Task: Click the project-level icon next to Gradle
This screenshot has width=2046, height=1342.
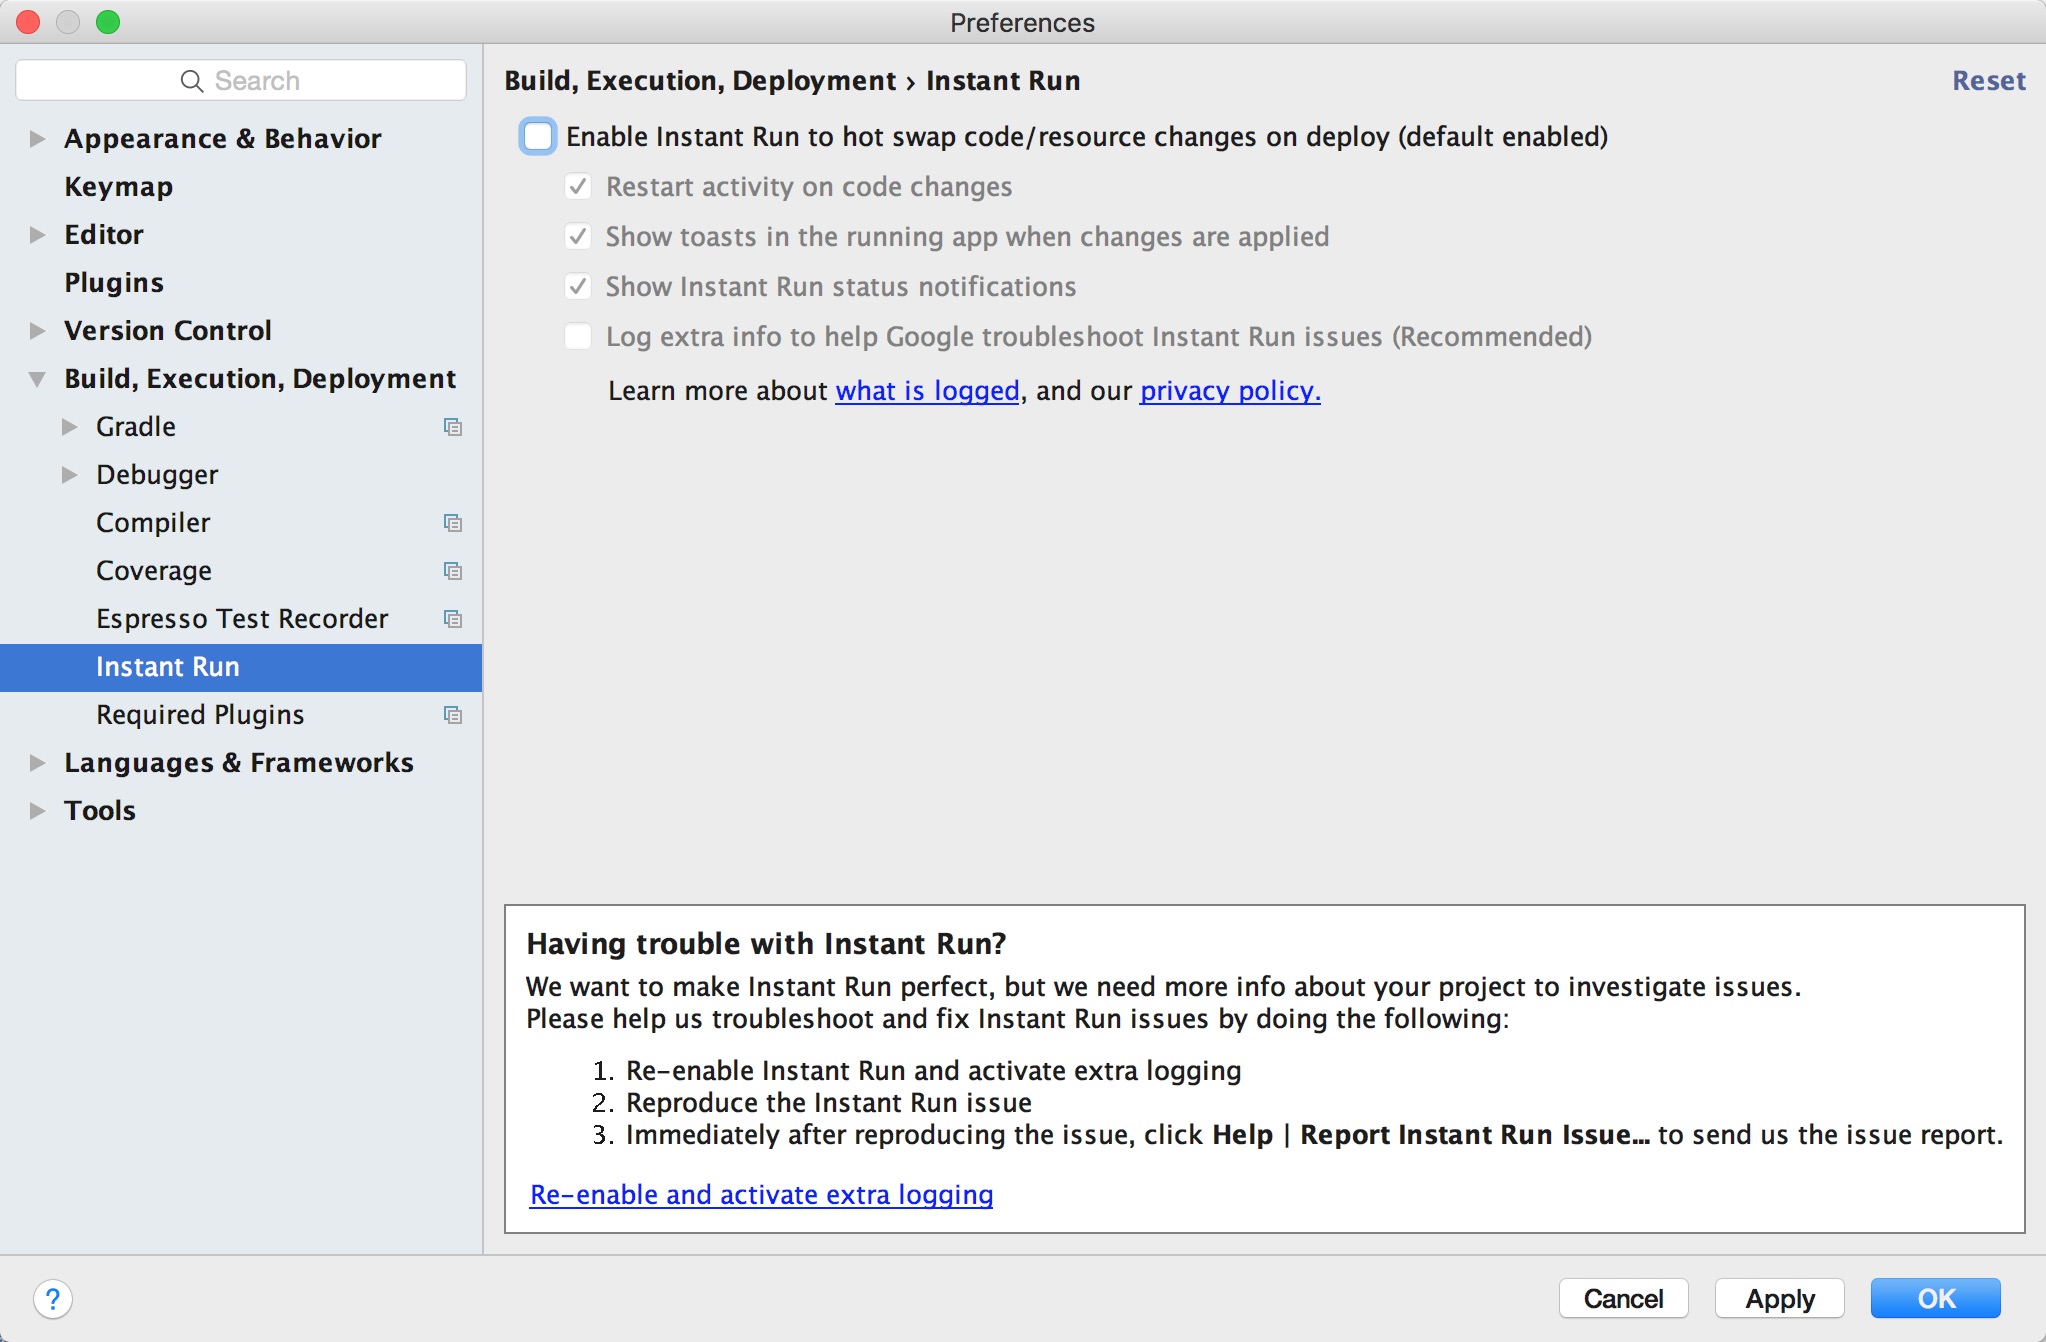Action: coord(453,427)
